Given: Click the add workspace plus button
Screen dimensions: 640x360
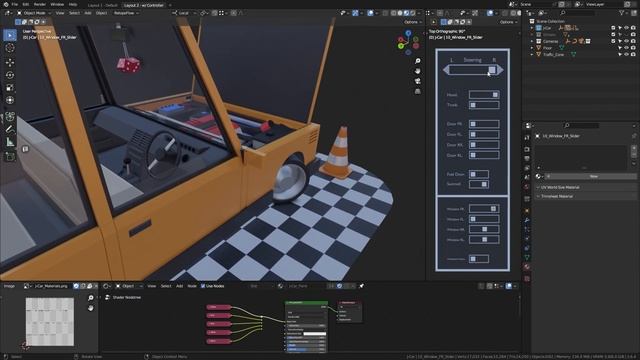Looking at the screenshot, I should point(170,5).
